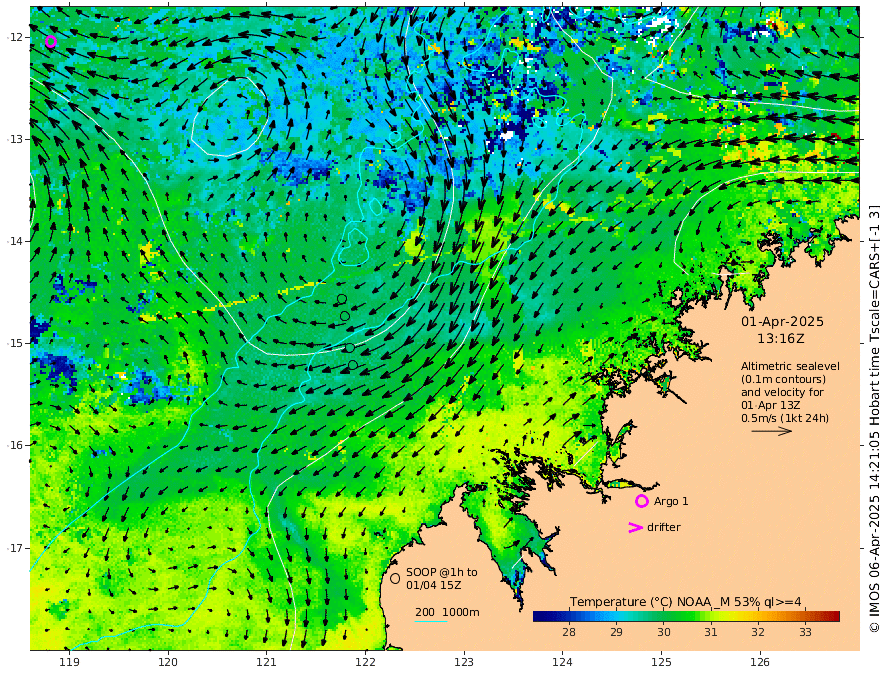Click the "01 Apr 13Z" text line
The image size is (880, 680).
(x=771, y=405)
